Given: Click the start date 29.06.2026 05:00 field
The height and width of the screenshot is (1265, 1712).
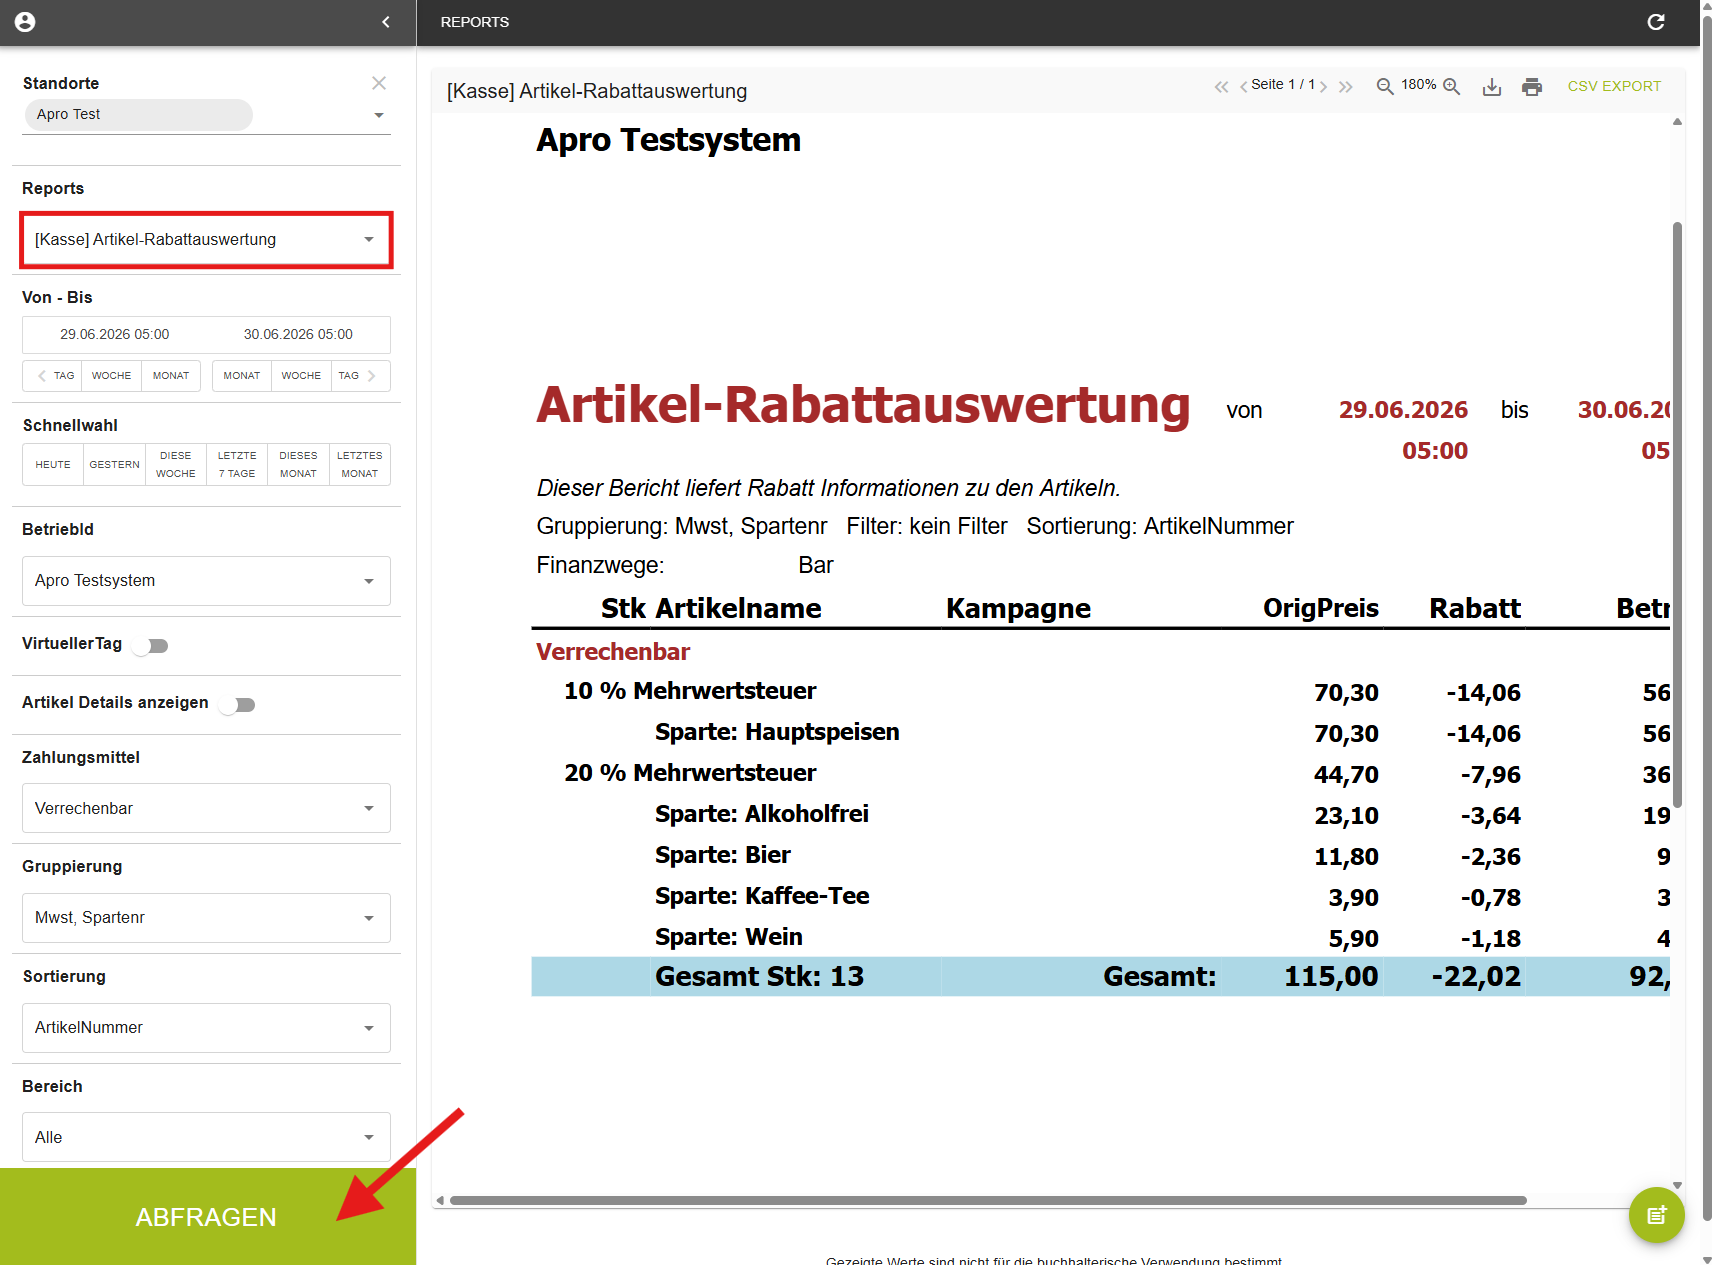Looking at the screenshot, I should pos(115,335).
